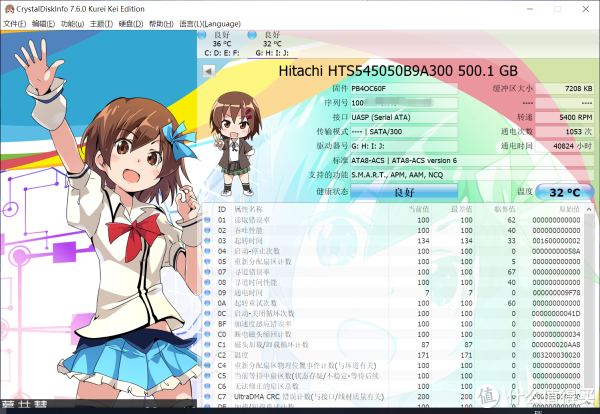
Task: Click the 属性名称 column header
Action: click(x=248, y=209)
